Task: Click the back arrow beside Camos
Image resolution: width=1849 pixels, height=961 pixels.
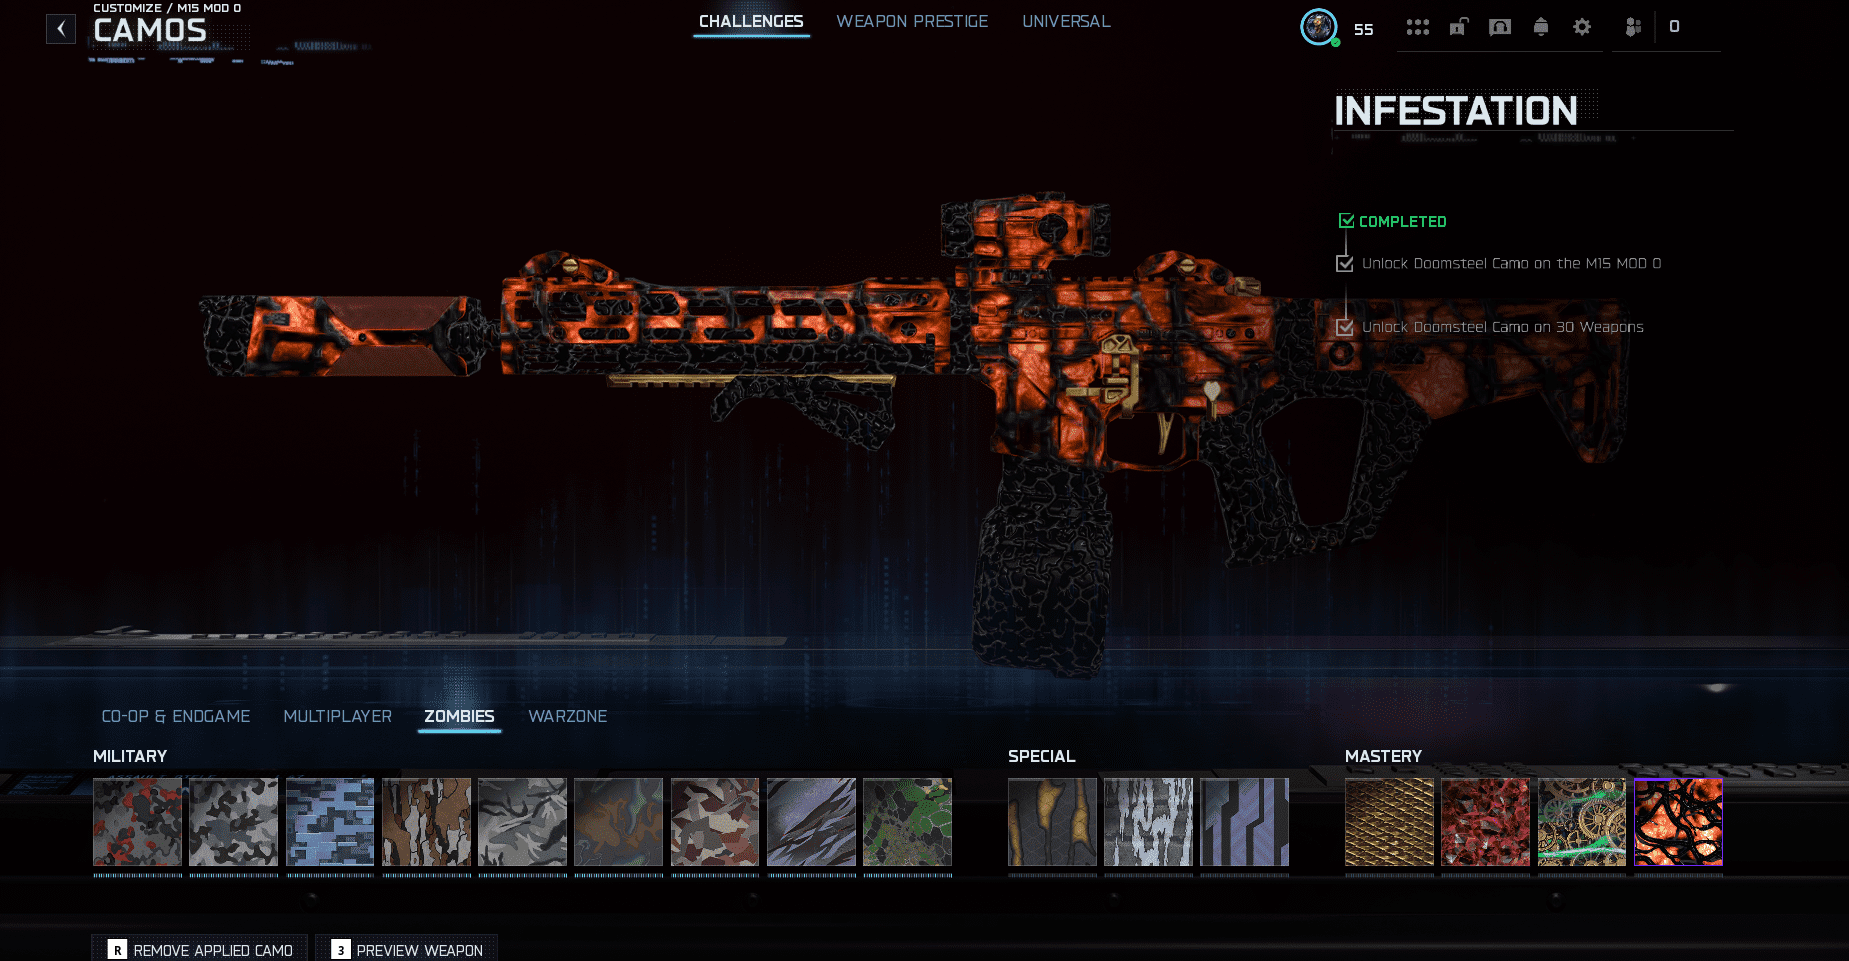Action: [x=61, y=29]
